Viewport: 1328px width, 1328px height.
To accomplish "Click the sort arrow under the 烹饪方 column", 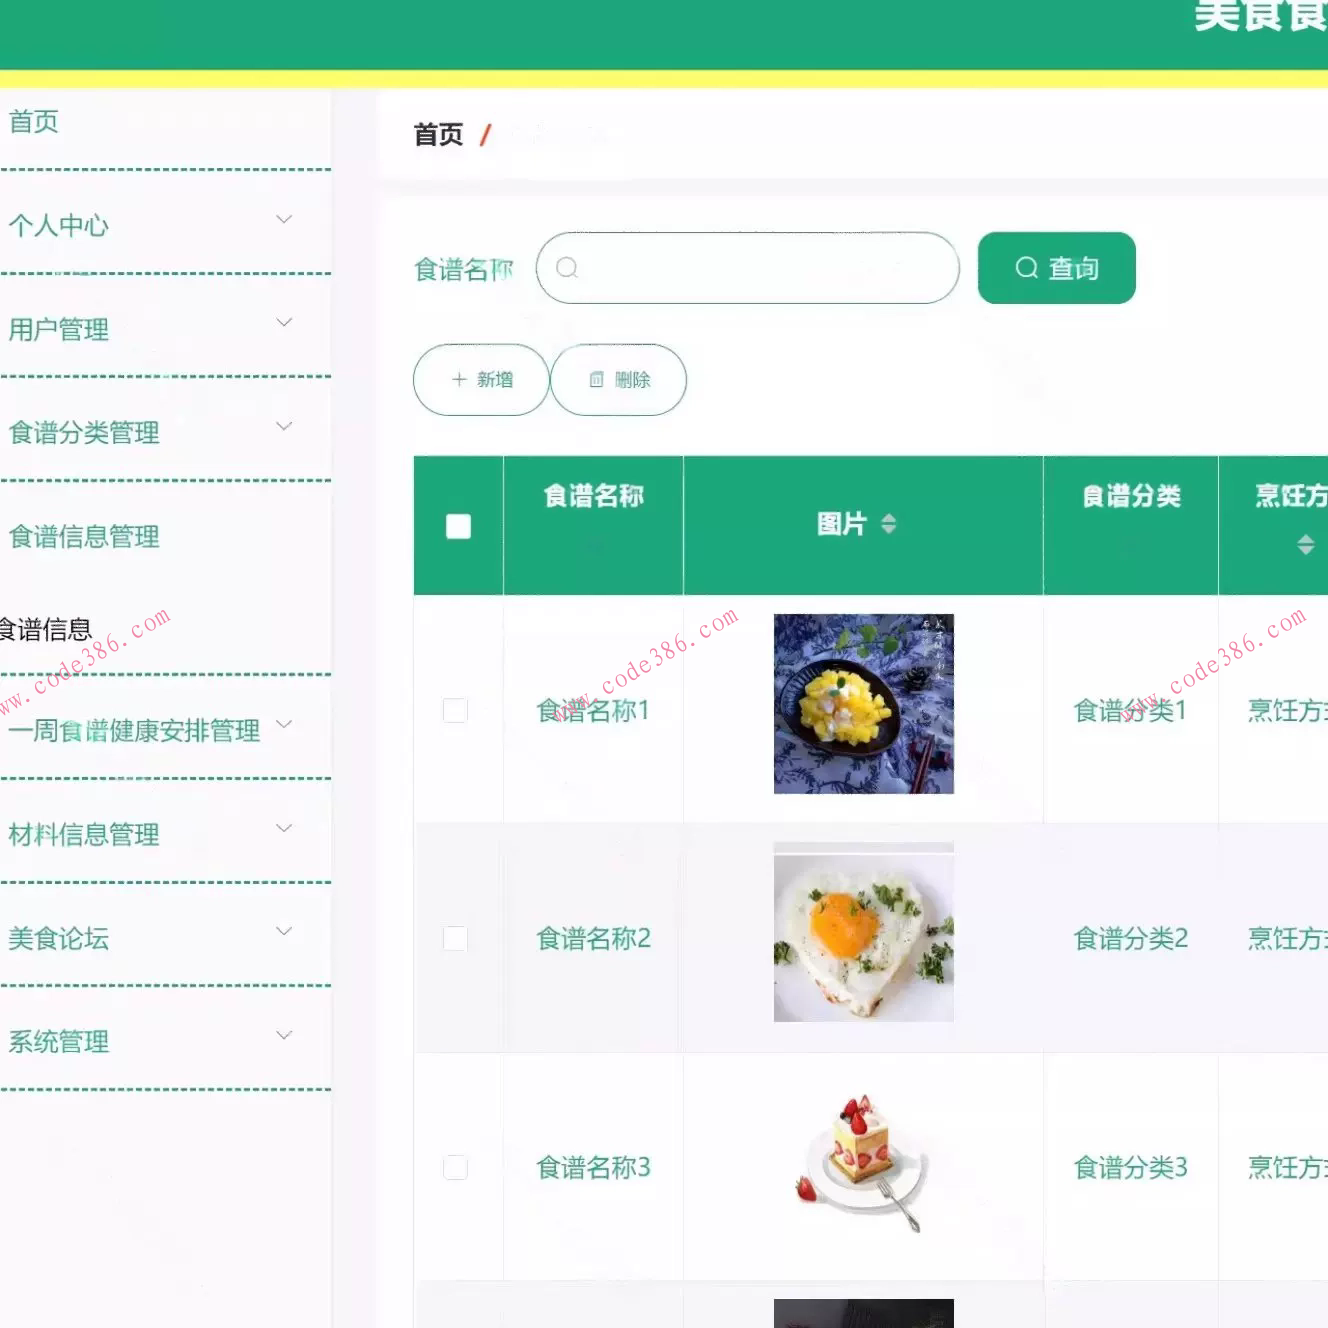I will [1306, 545].
